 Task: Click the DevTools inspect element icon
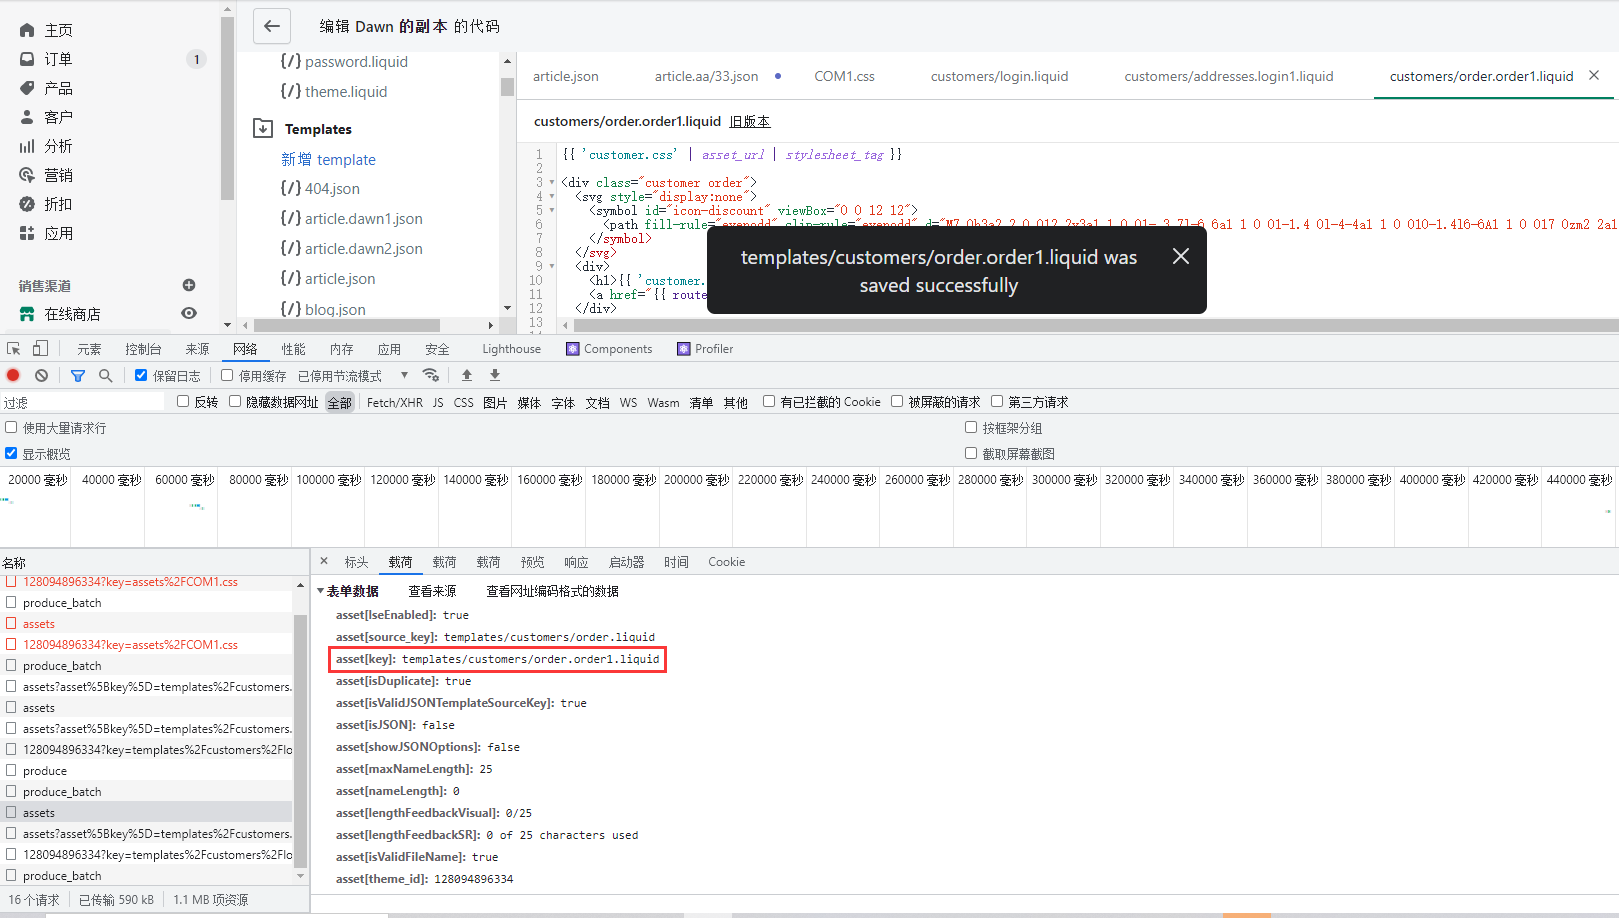[x=14, y=349]
